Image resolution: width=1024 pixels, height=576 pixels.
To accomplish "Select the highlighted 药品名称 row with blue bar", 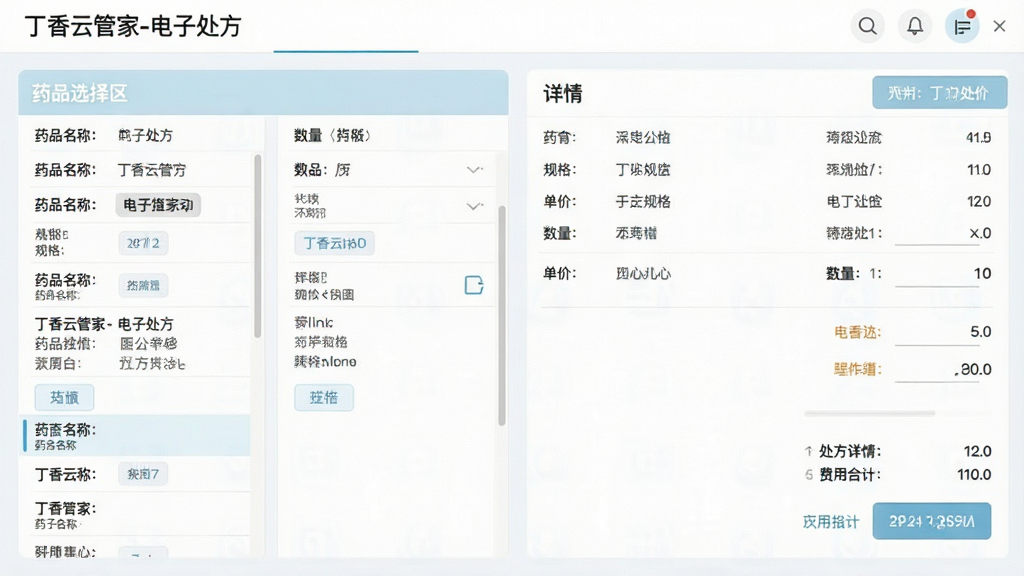I will [x=136, y=436].
